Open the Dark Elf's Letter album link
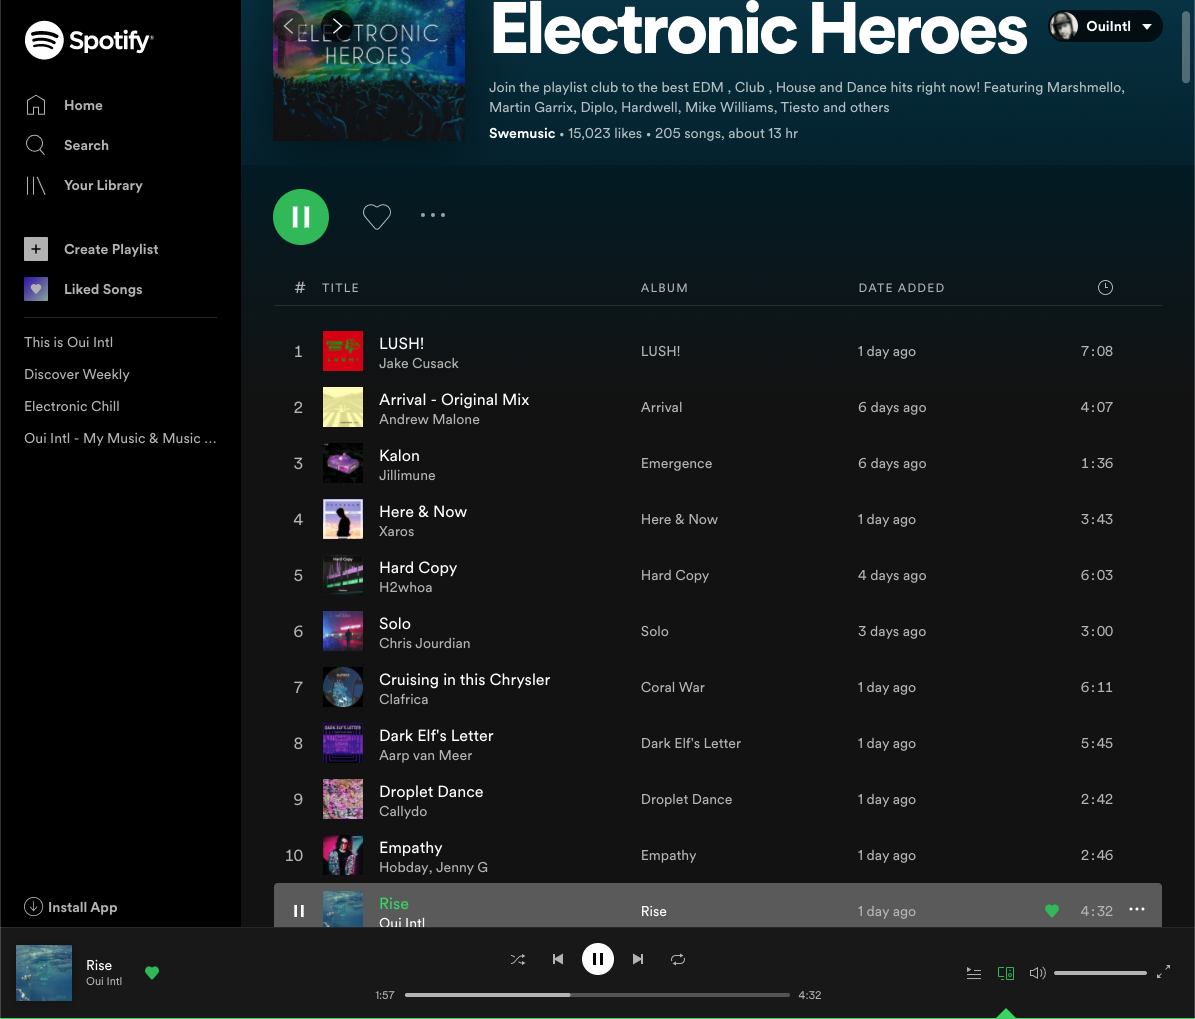 coord(690,743)
